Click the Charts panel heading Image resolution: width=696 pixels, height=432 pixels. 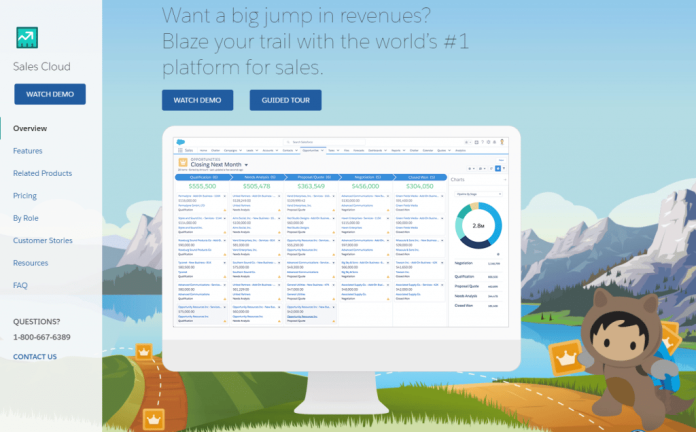click(458, 179)
